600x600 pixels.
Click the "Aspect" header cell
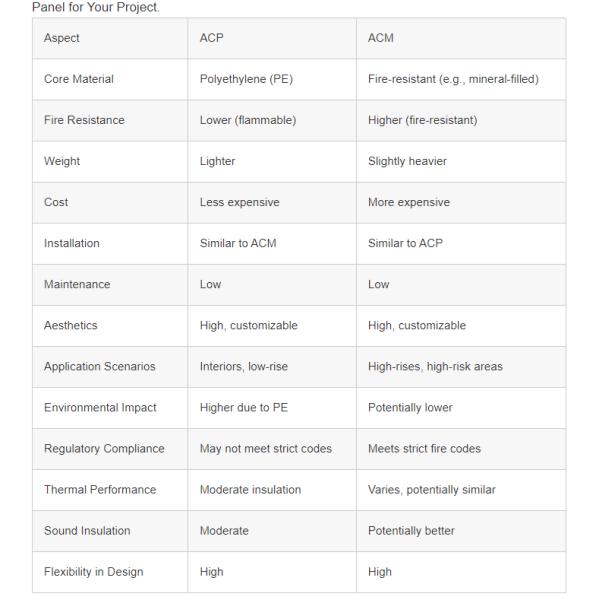point(62,38)
